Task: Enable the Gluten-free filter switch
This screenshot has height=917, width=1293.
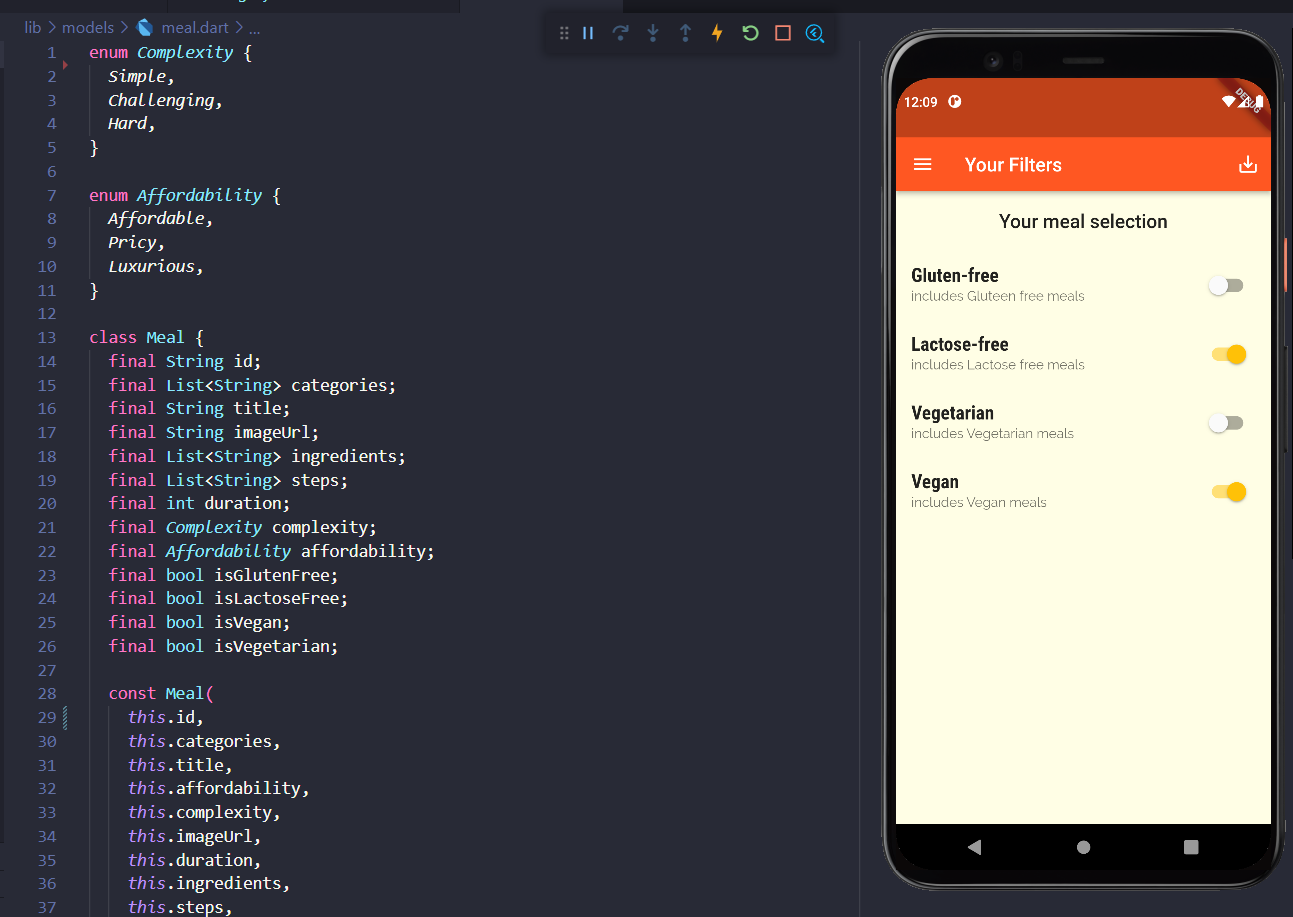Action: point(1226,285)
